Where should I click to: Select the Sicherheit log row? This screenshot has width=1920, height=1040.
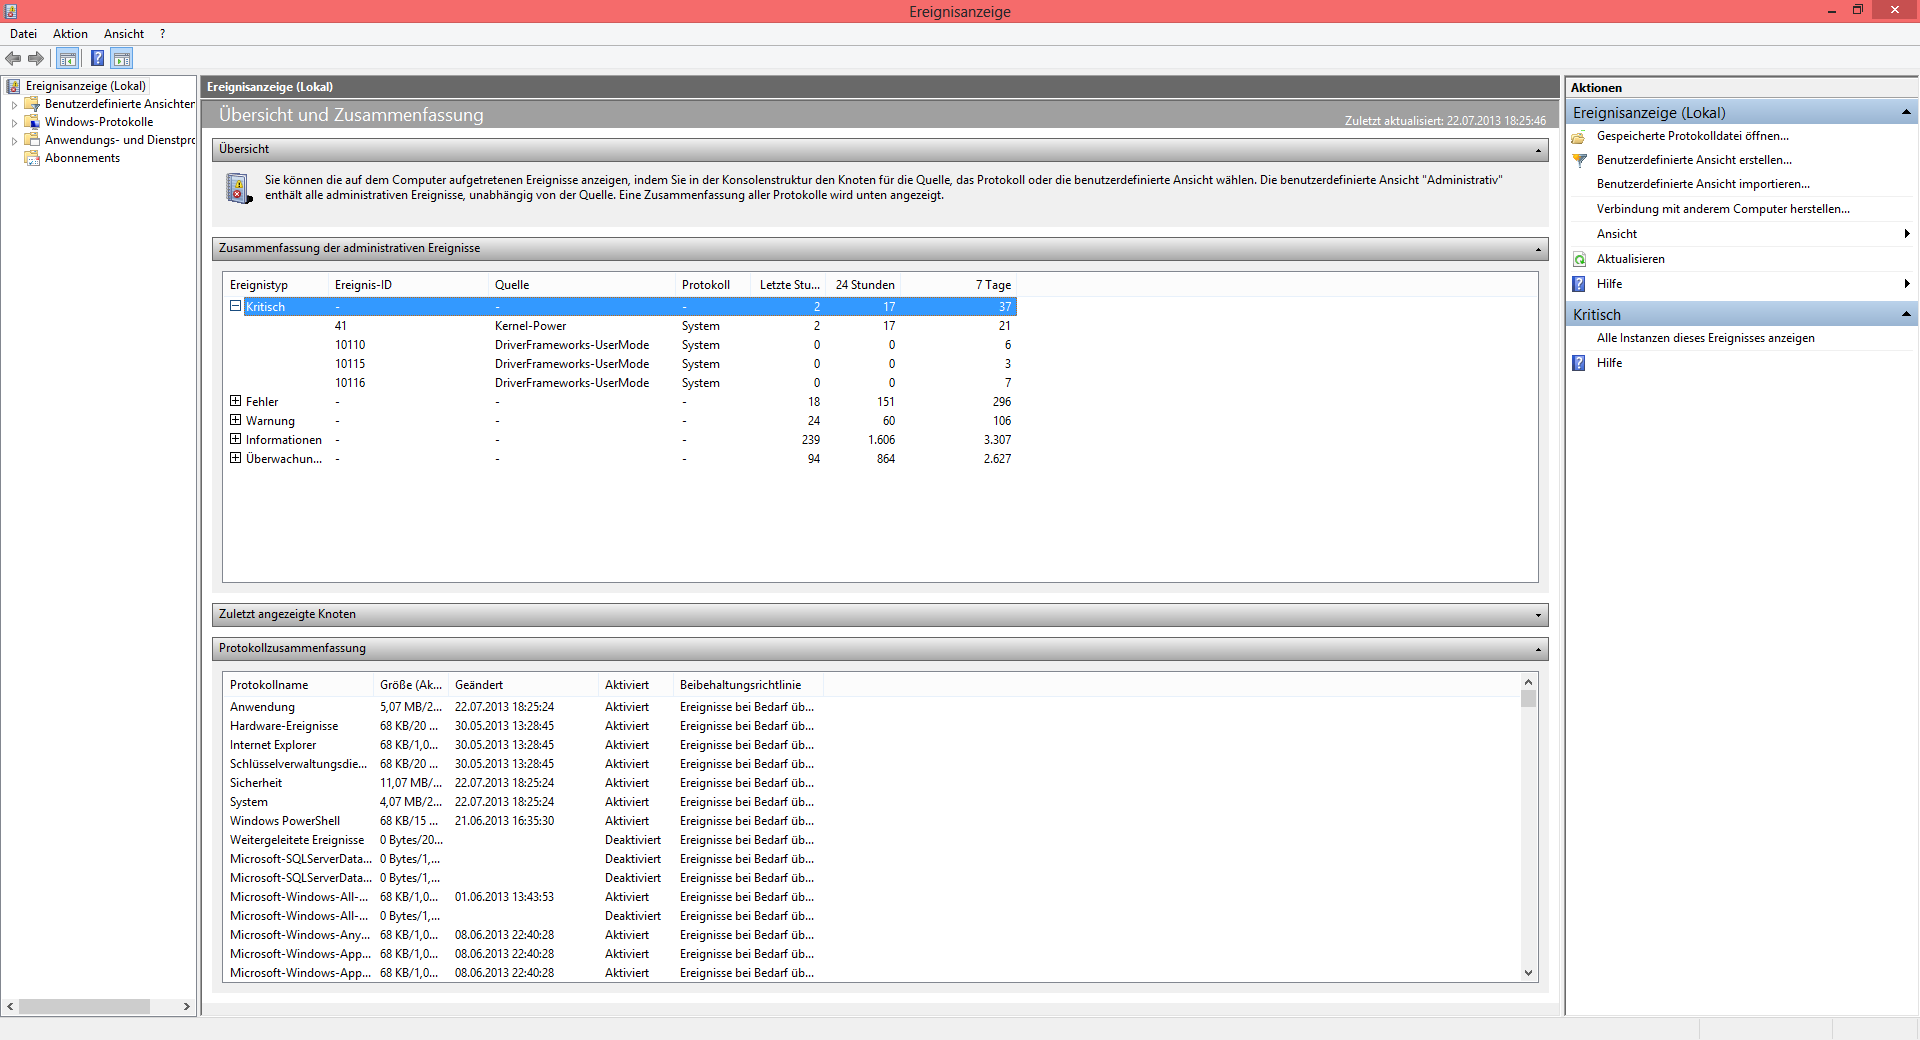coord(524,783)
